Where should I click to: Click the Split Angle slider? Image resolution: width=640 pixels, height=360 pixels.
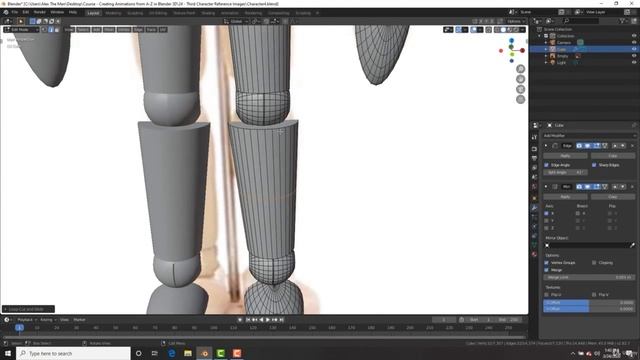tap(565, 172)
